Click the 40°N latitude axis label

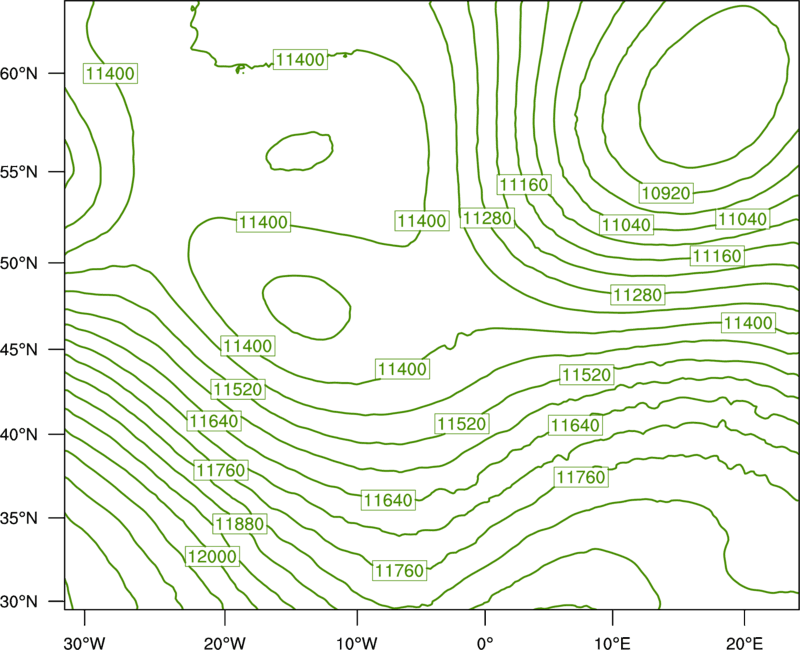tap(19, 434)
